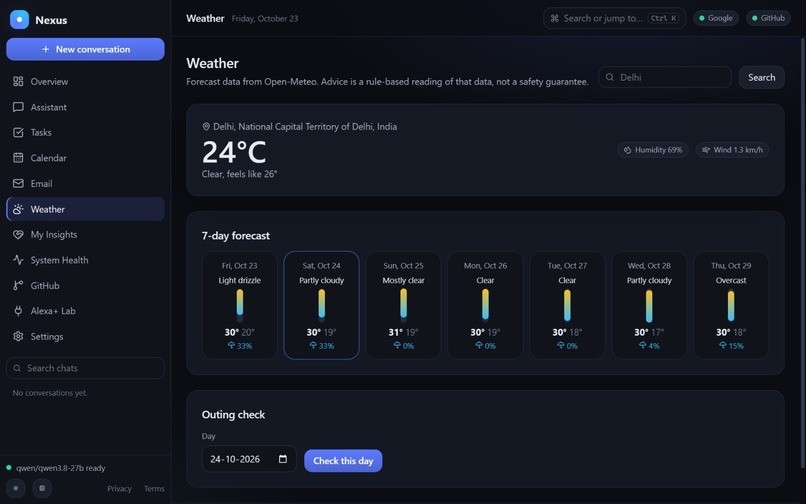The image size is (806, 504).
Task: Navigate to Calendar
Action: 85,158
